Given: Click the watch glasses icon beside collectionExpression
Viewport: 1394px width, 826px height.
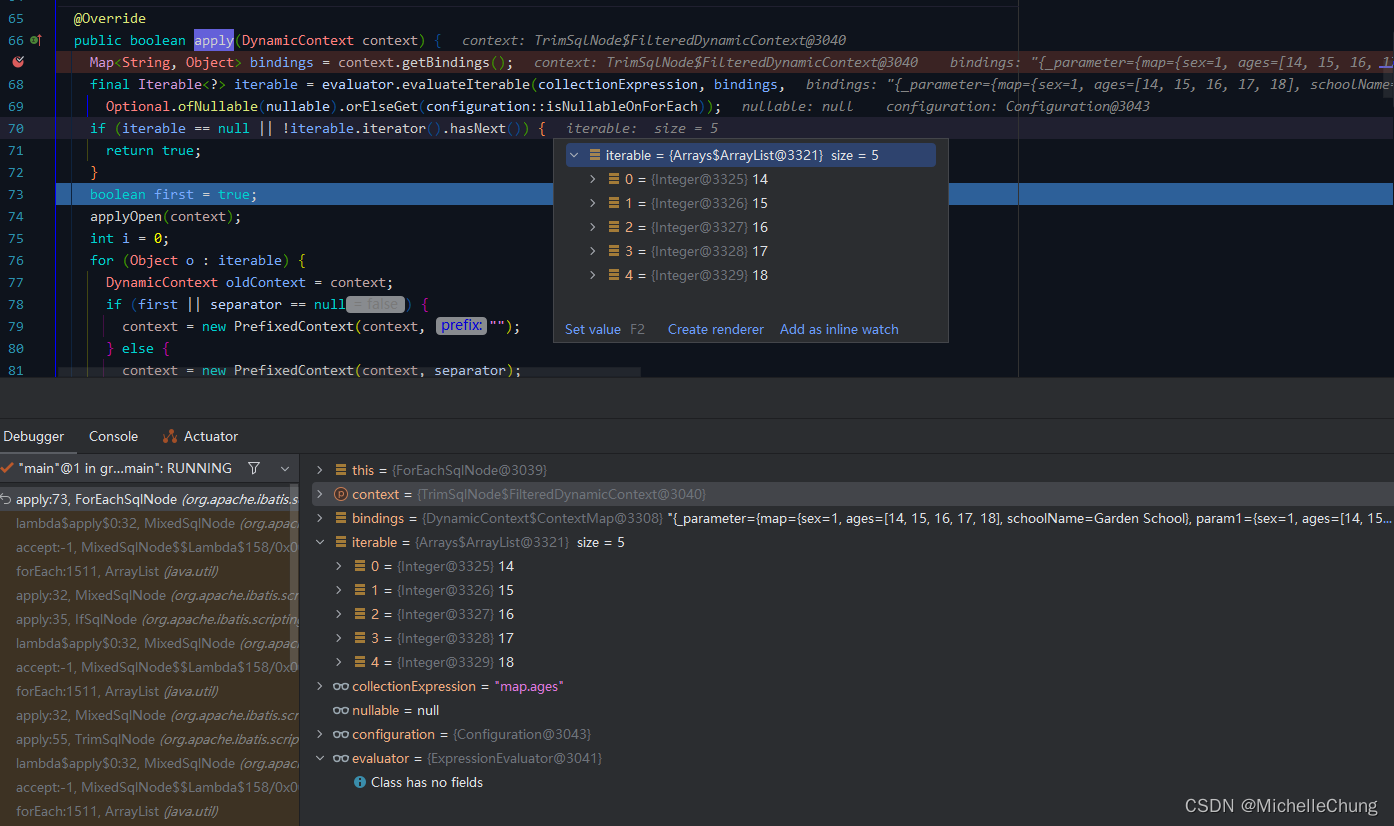Looking at the screenshot, I should [339, 686].
